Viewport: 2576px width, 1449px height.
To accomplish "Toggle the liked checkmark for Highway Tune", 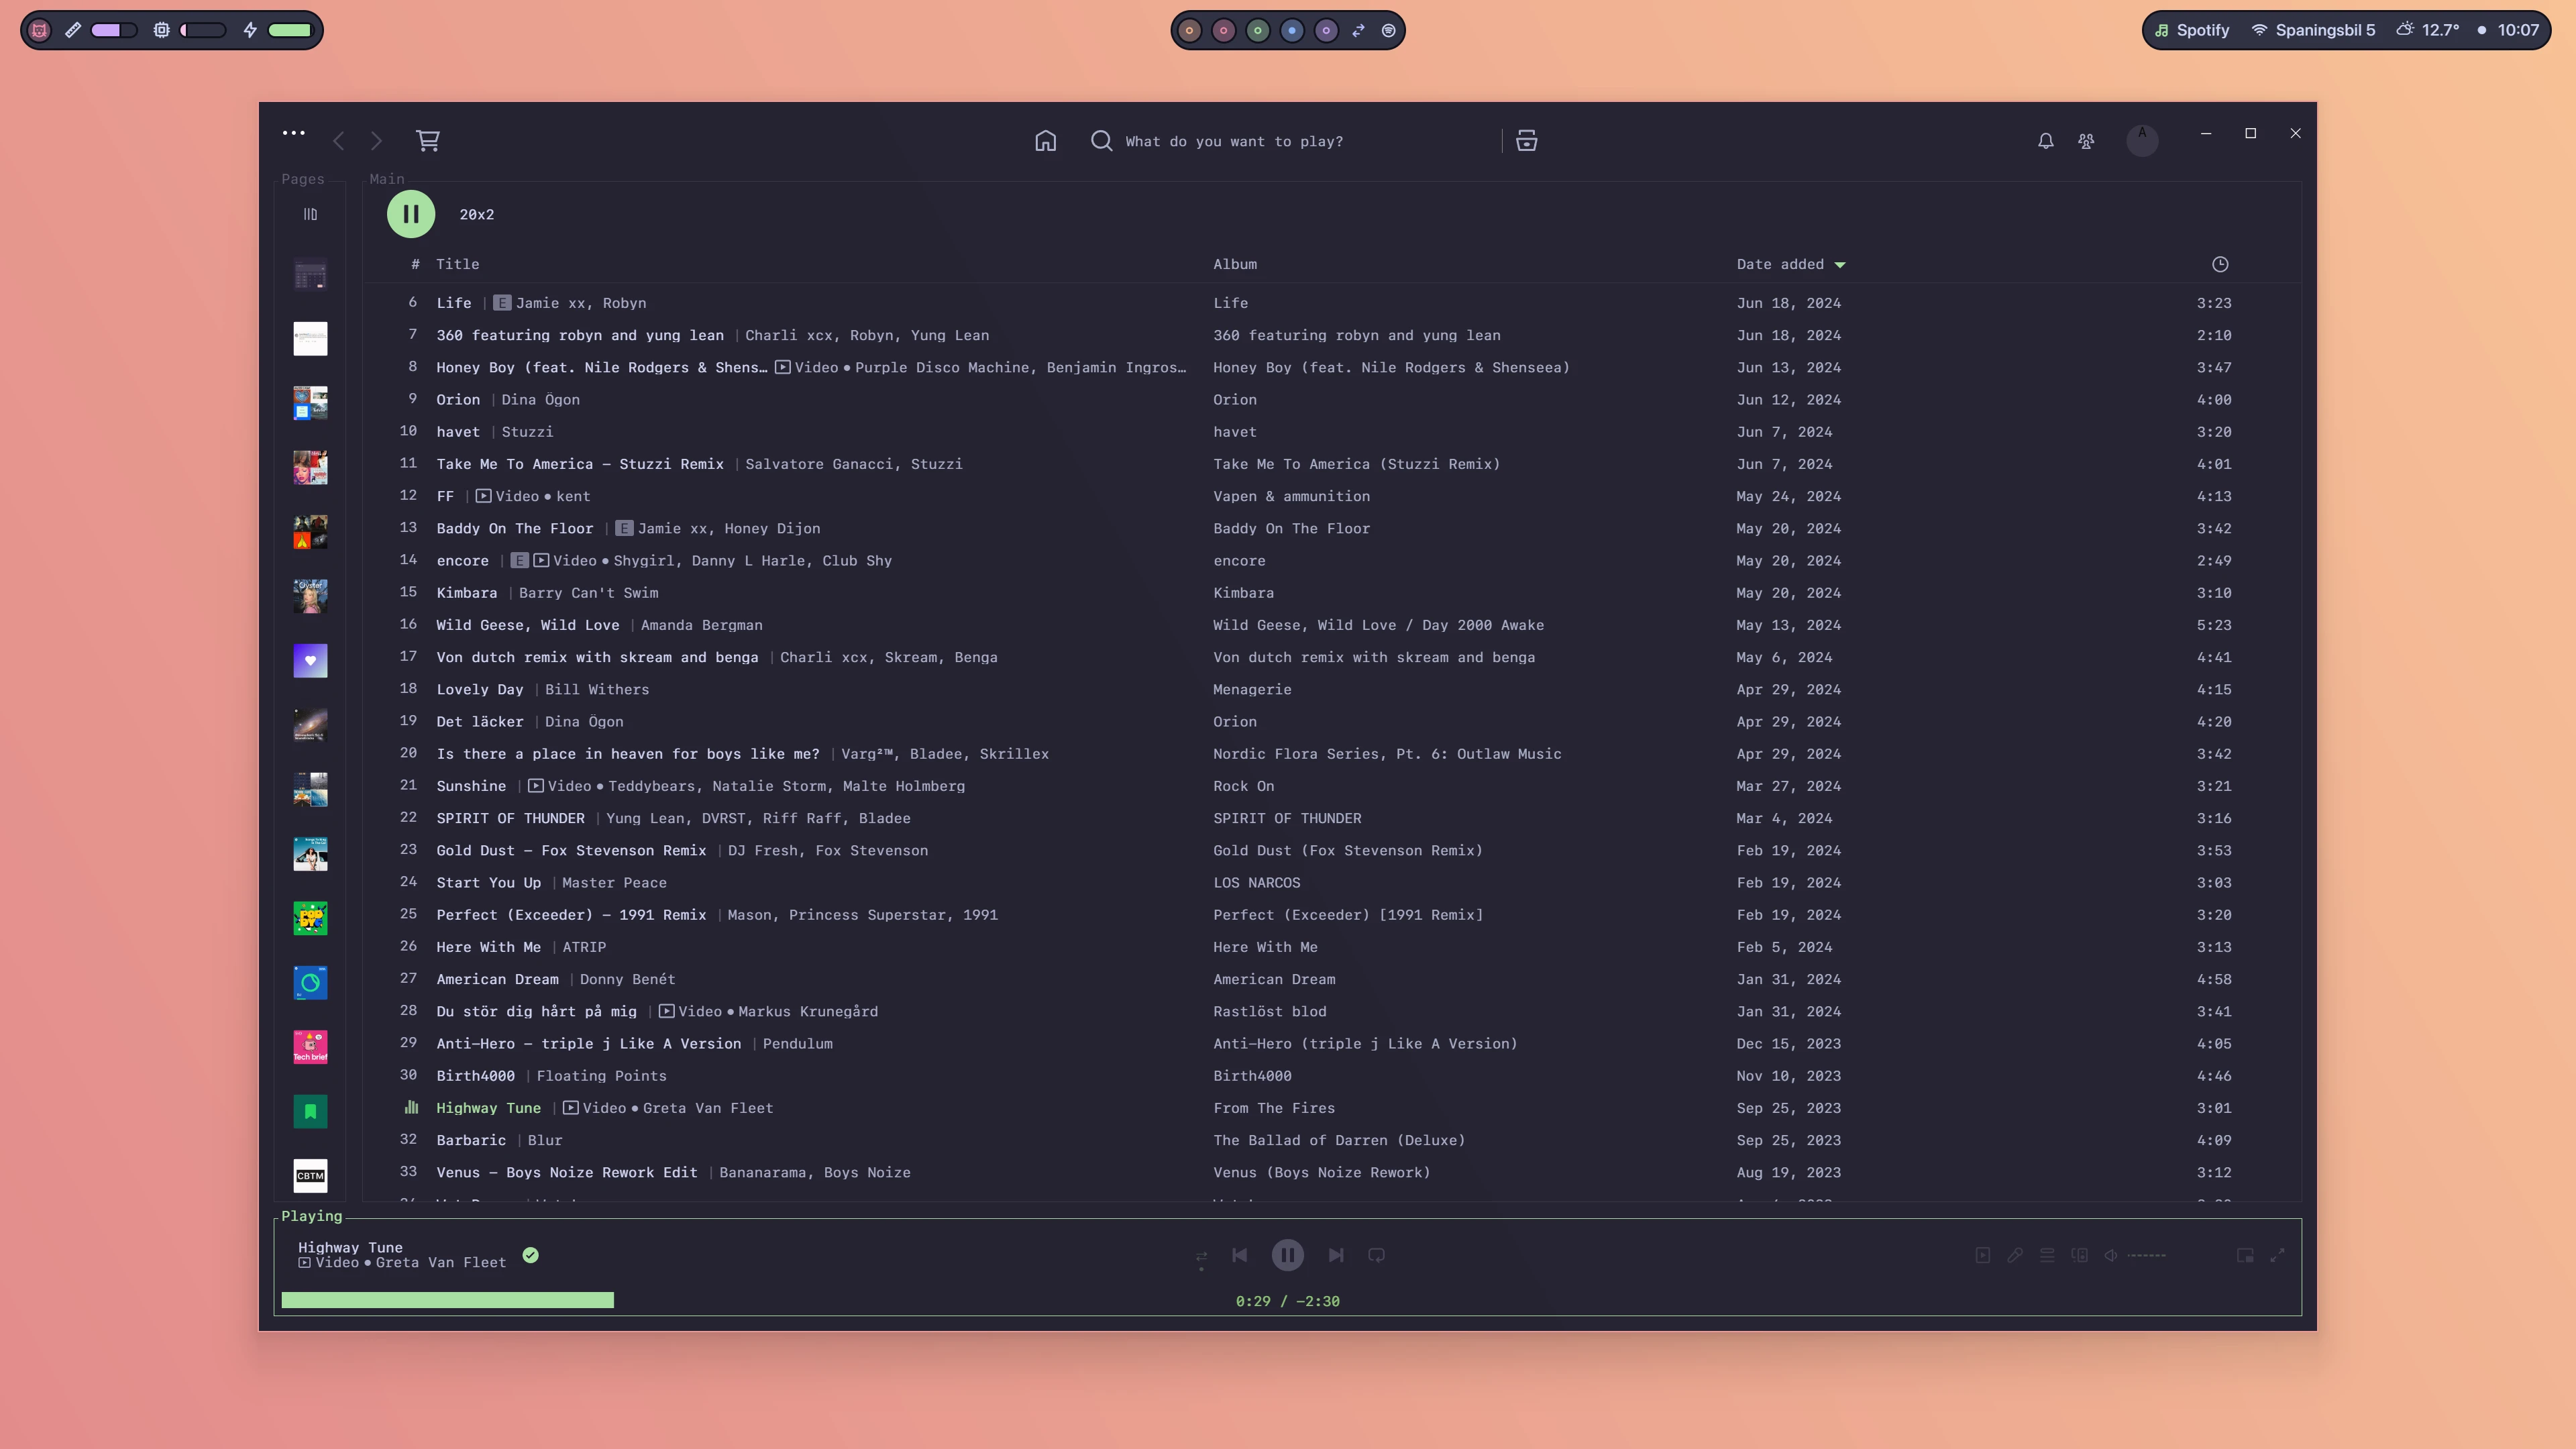I will [x=531, y=1255].
